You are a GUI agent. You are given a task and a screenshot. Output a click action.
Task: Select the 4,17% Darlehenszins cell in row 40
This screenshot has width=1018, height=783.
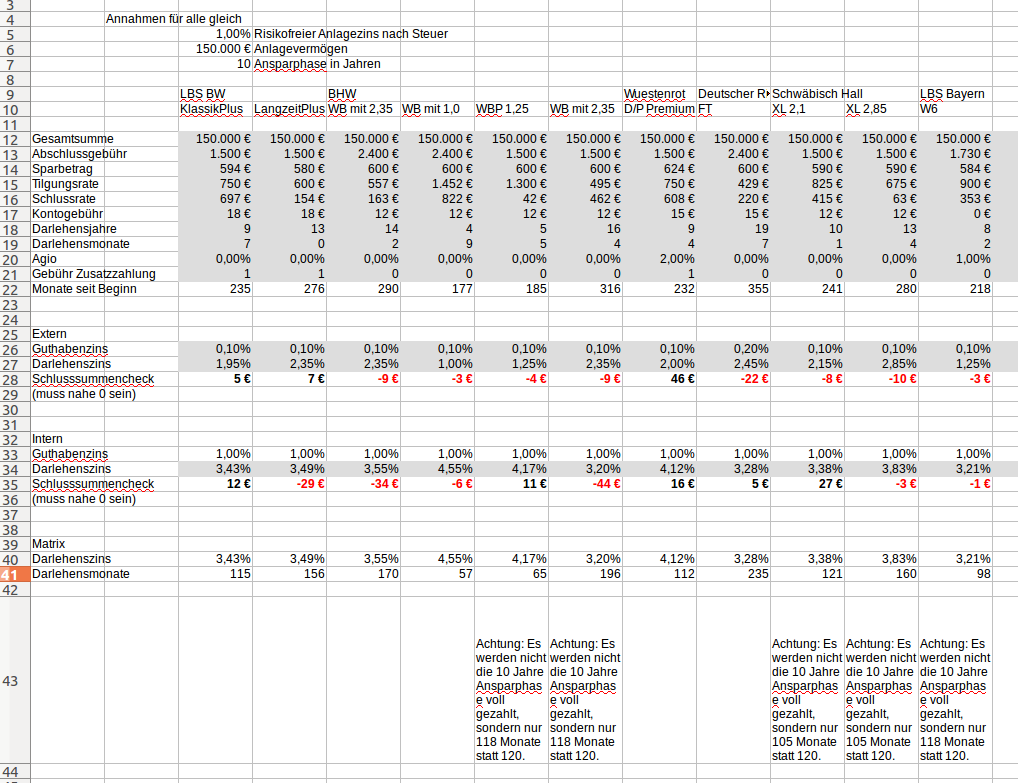tap(512, 558)
